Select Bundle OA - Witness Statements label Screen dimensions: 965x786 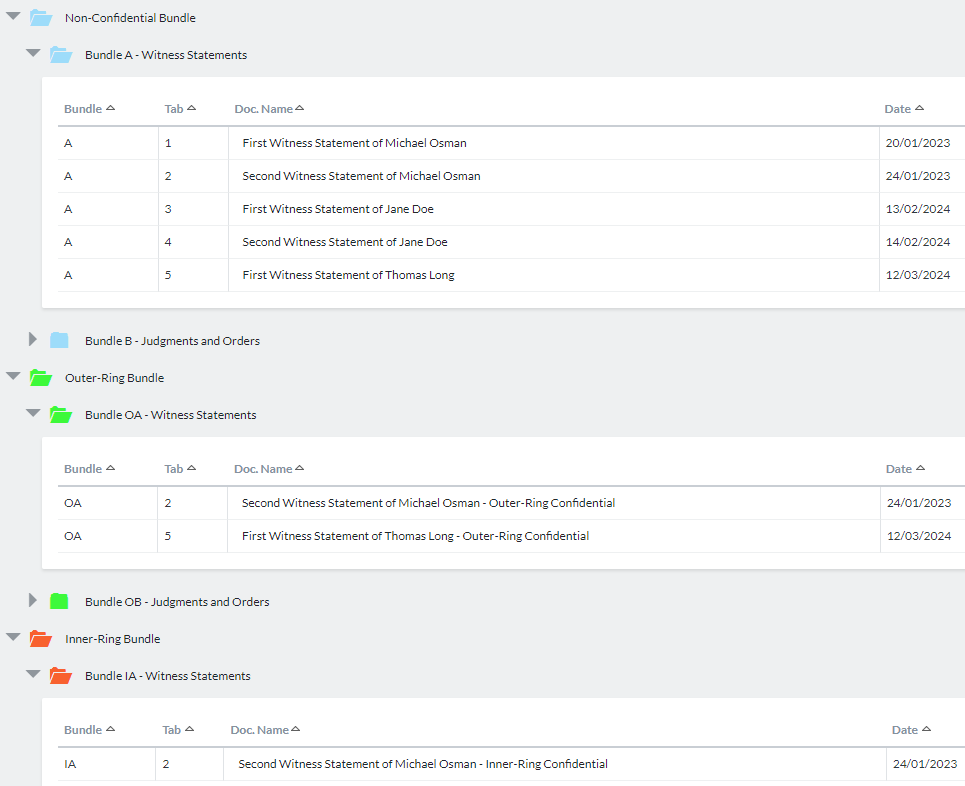pyautogui.click(x=170, y=415)
